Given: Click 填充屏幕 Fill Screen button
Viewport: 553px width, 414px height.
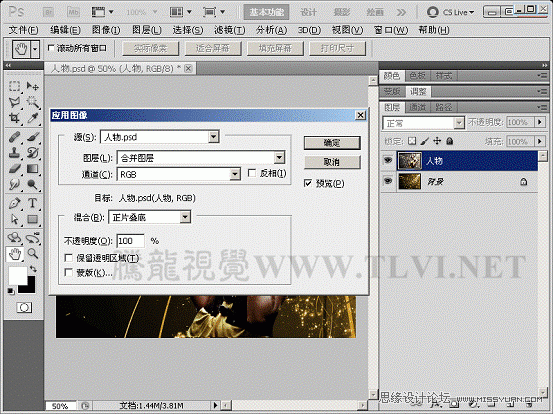Looking at the screenshot, I should 275,48.
